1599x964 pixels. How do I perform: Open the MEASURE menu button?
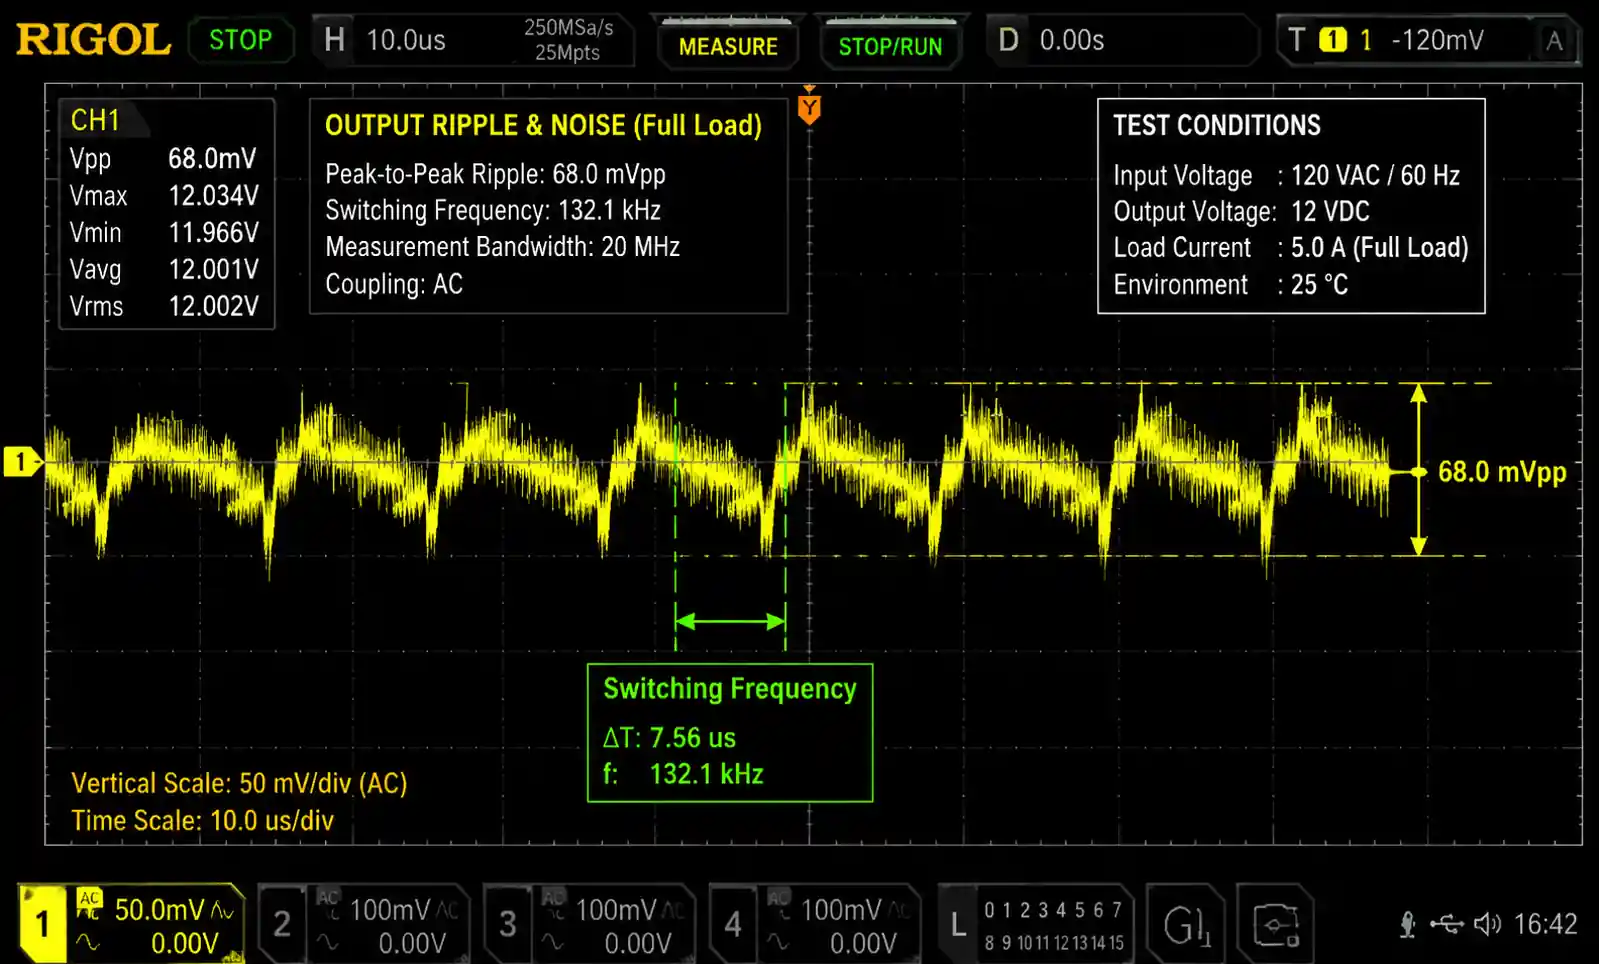tap(728, 46)
